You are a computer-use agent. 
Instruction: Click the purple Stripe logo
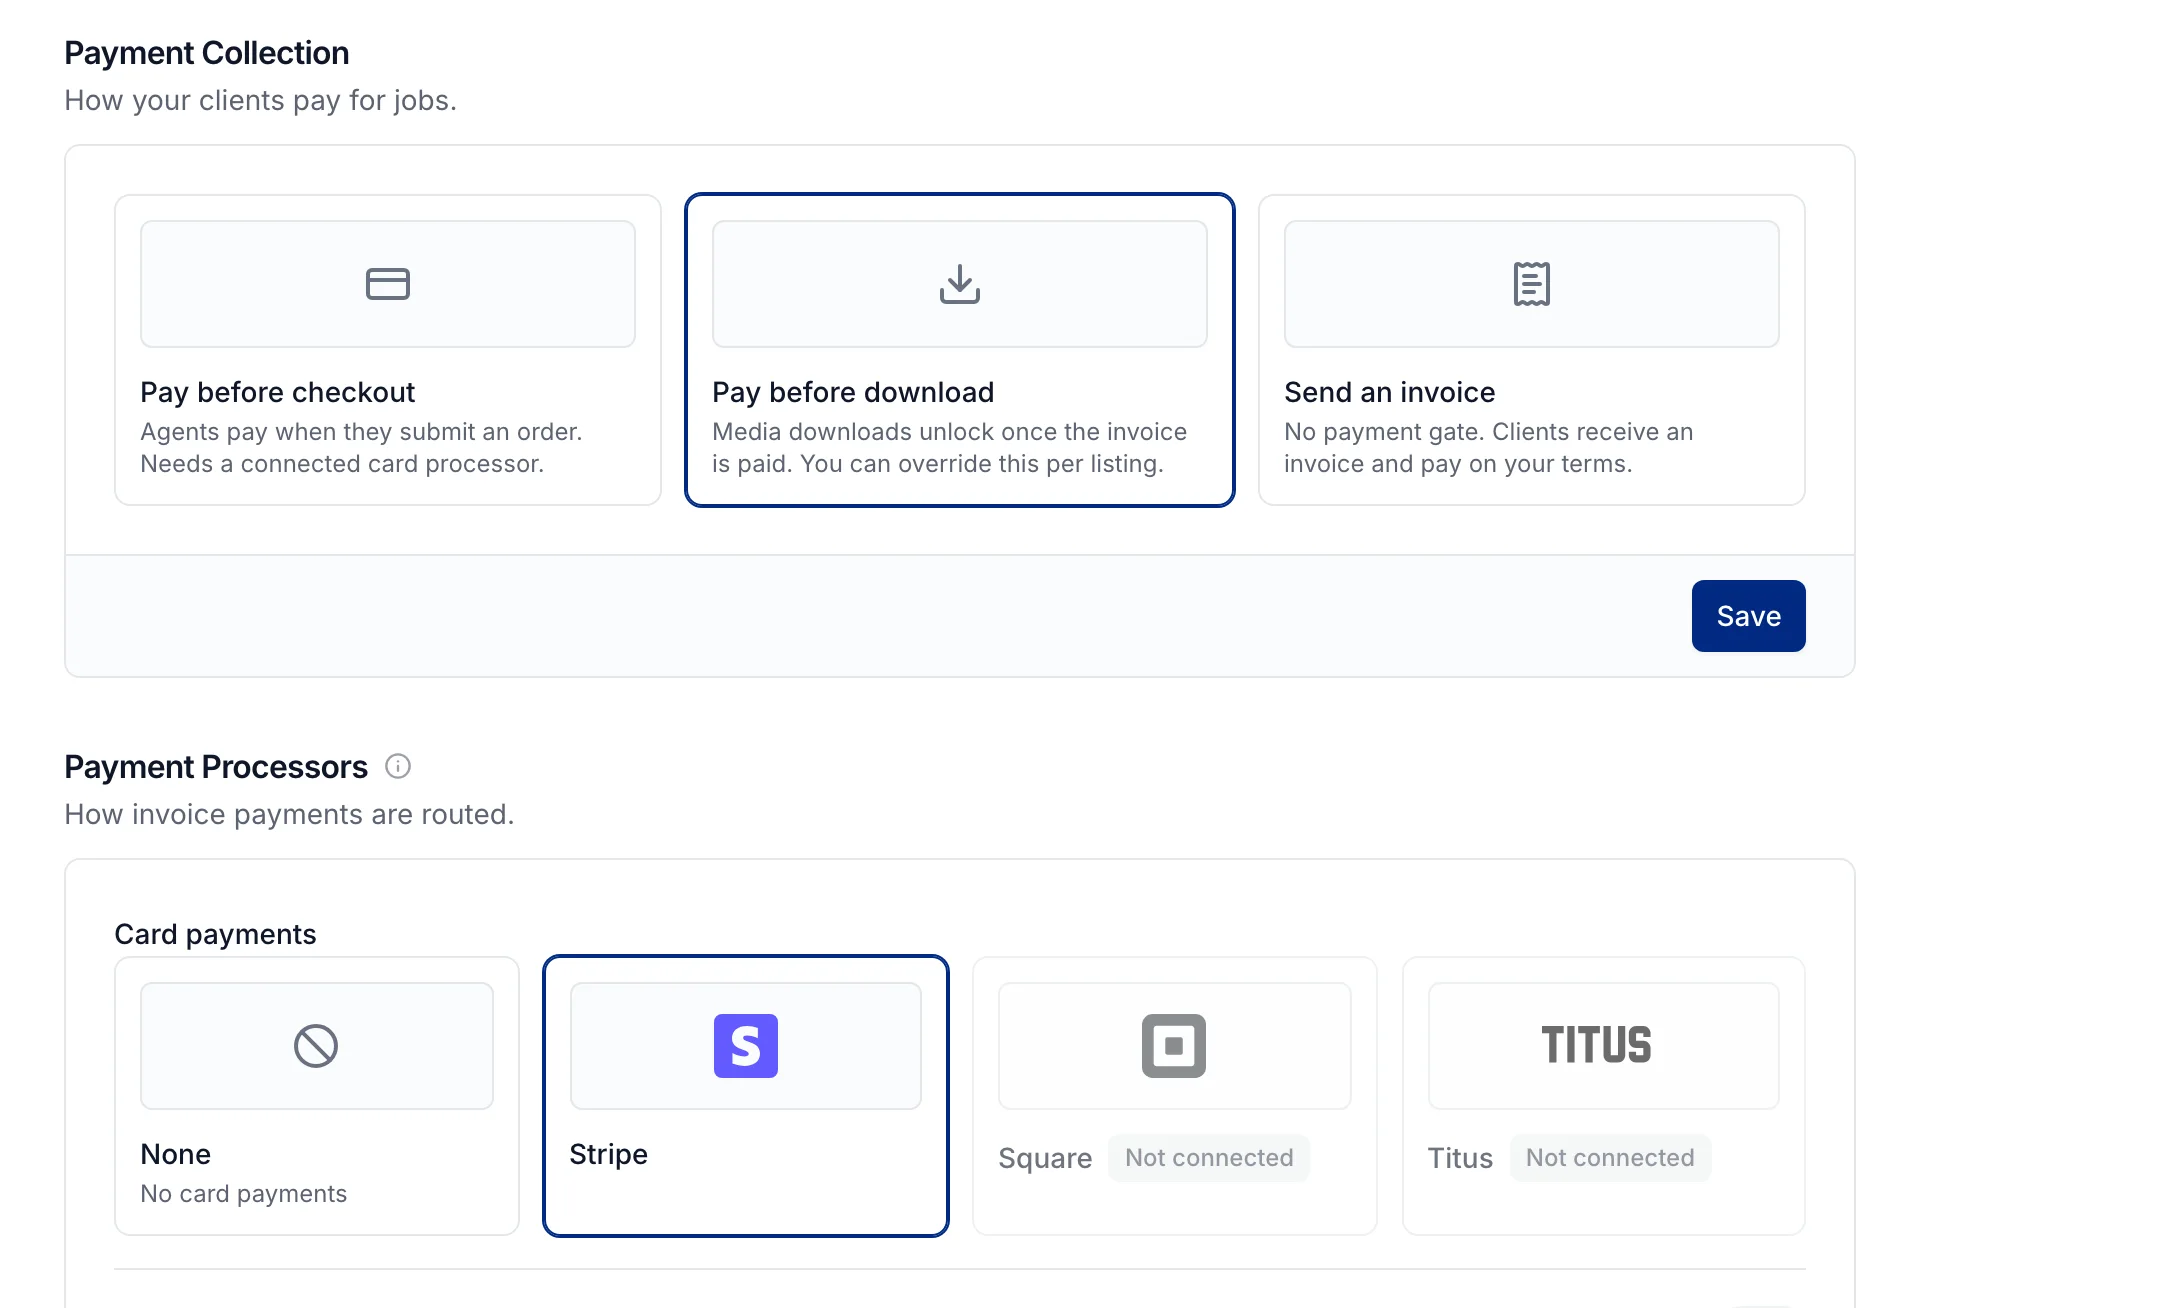(x=746, y=1046)
